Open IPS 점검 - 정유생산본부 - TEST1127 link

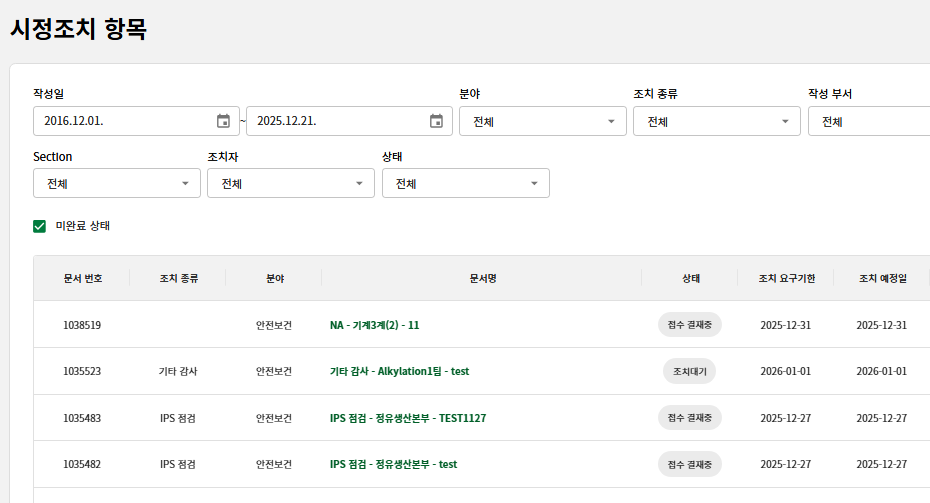408,418
